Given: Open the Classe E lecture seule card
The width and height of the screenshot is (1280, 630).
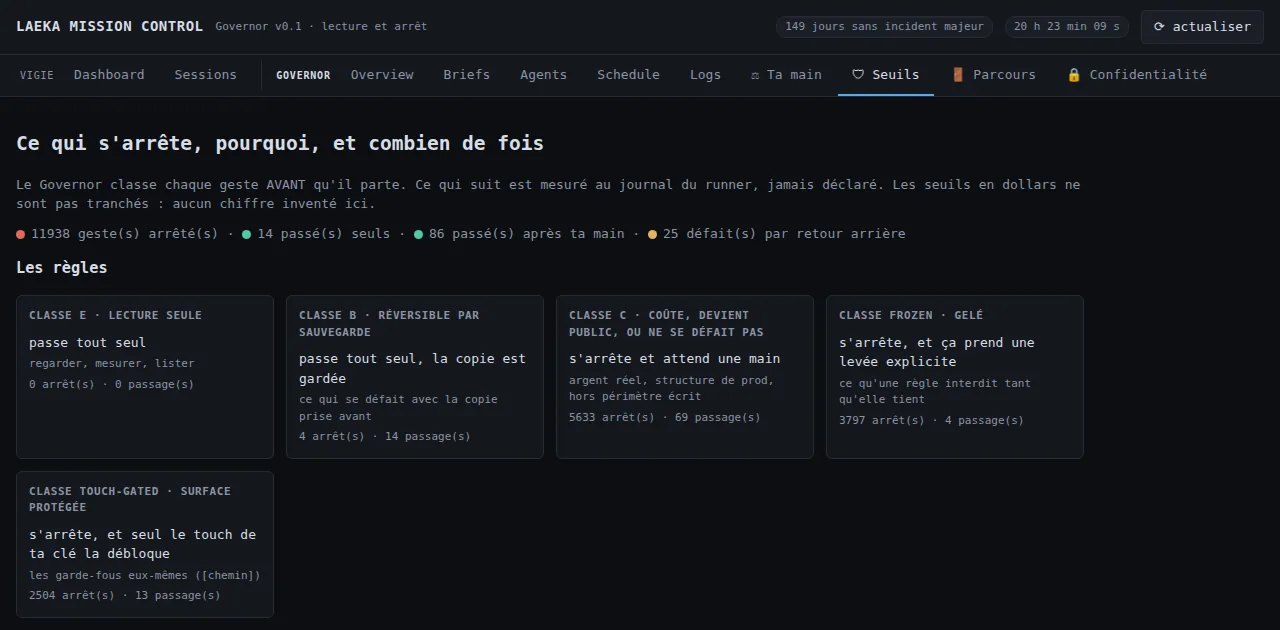Looking at the screenshot, I should 145,377.
